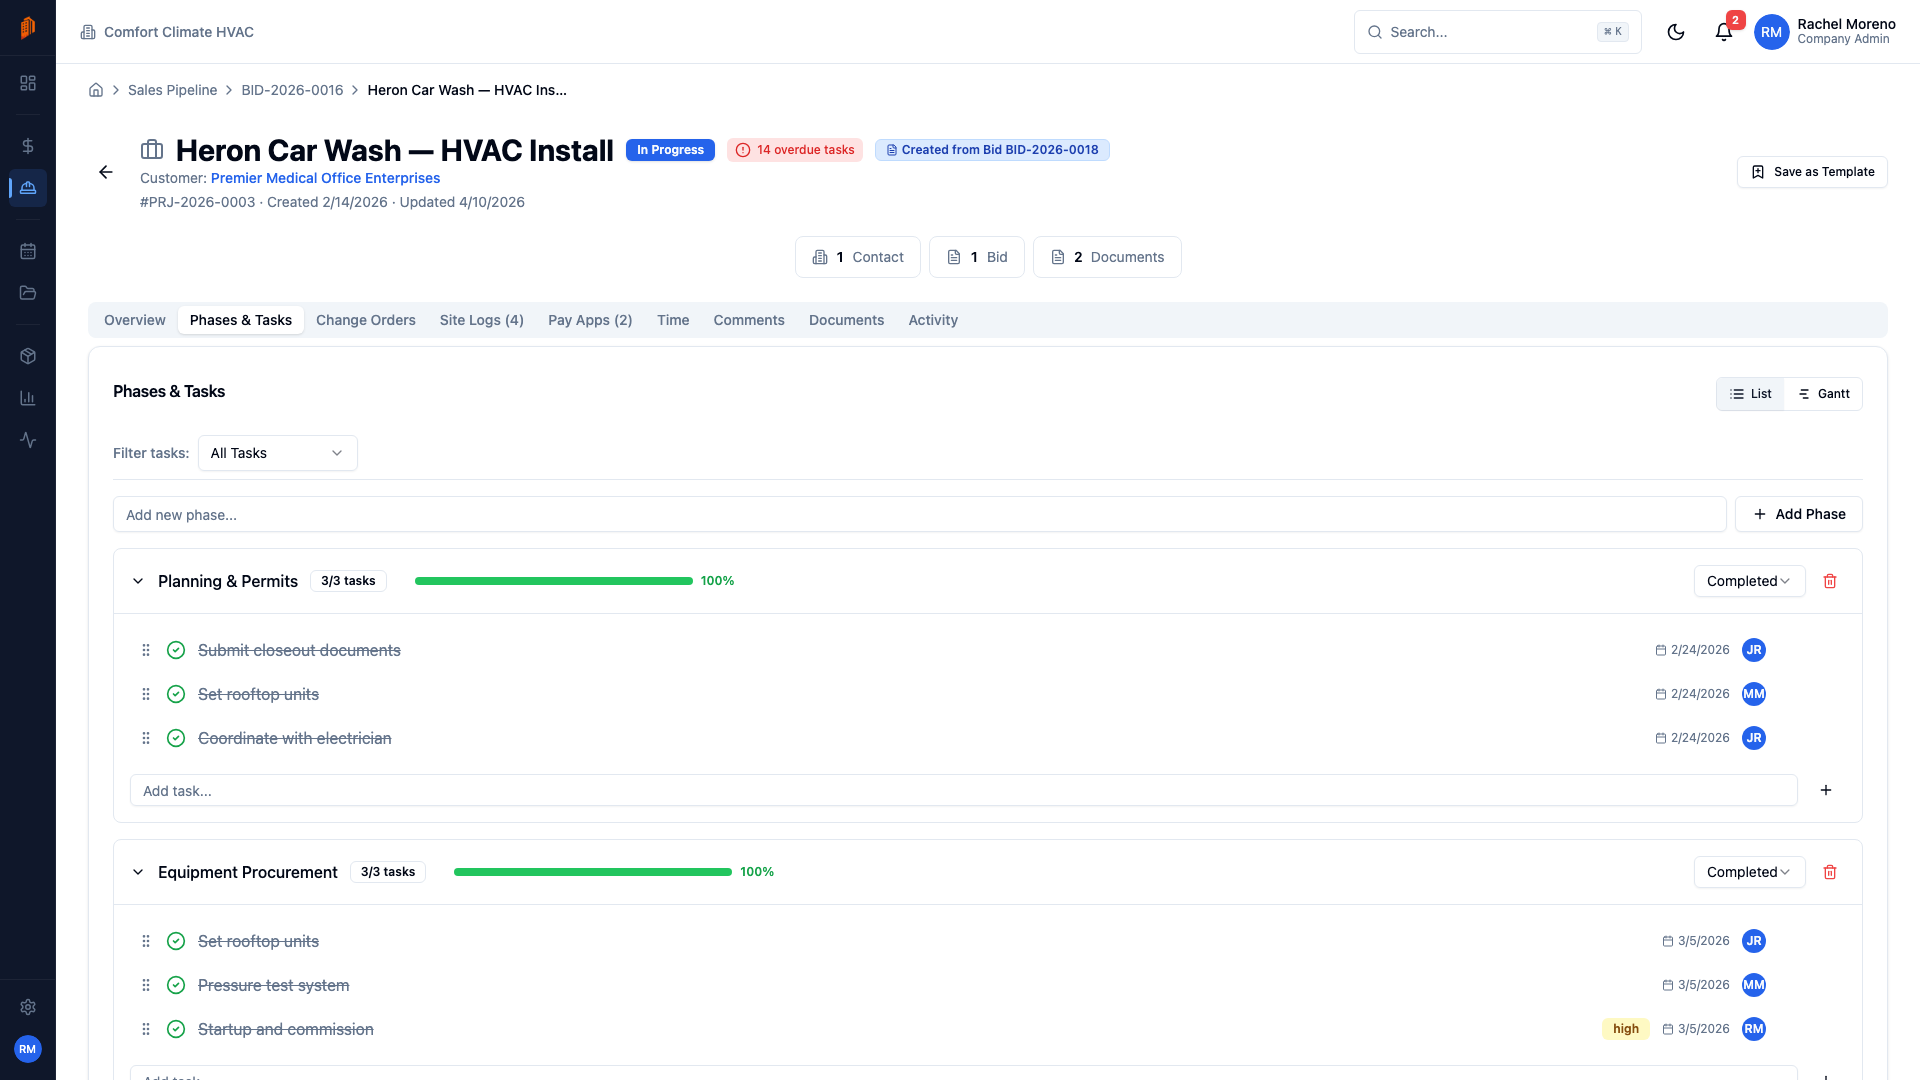Delete the Planning & Permits phase
1920x1080 pixels.
1830,581
